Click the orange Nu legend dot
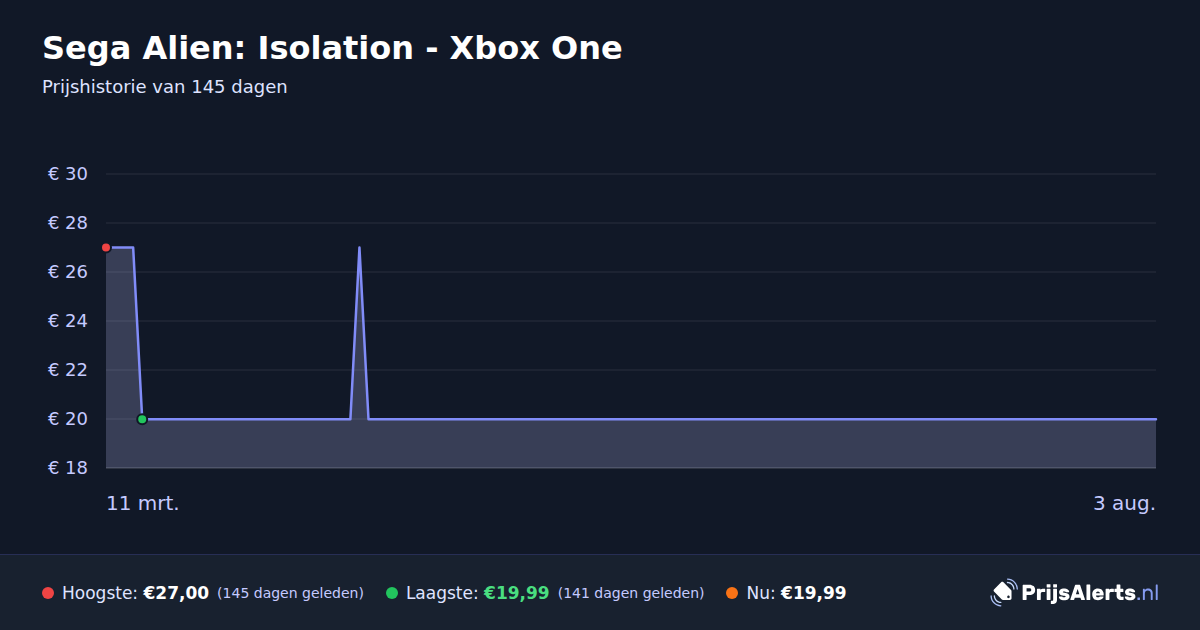The height and width of the screenshot is (630, 1200). [732, 593]
